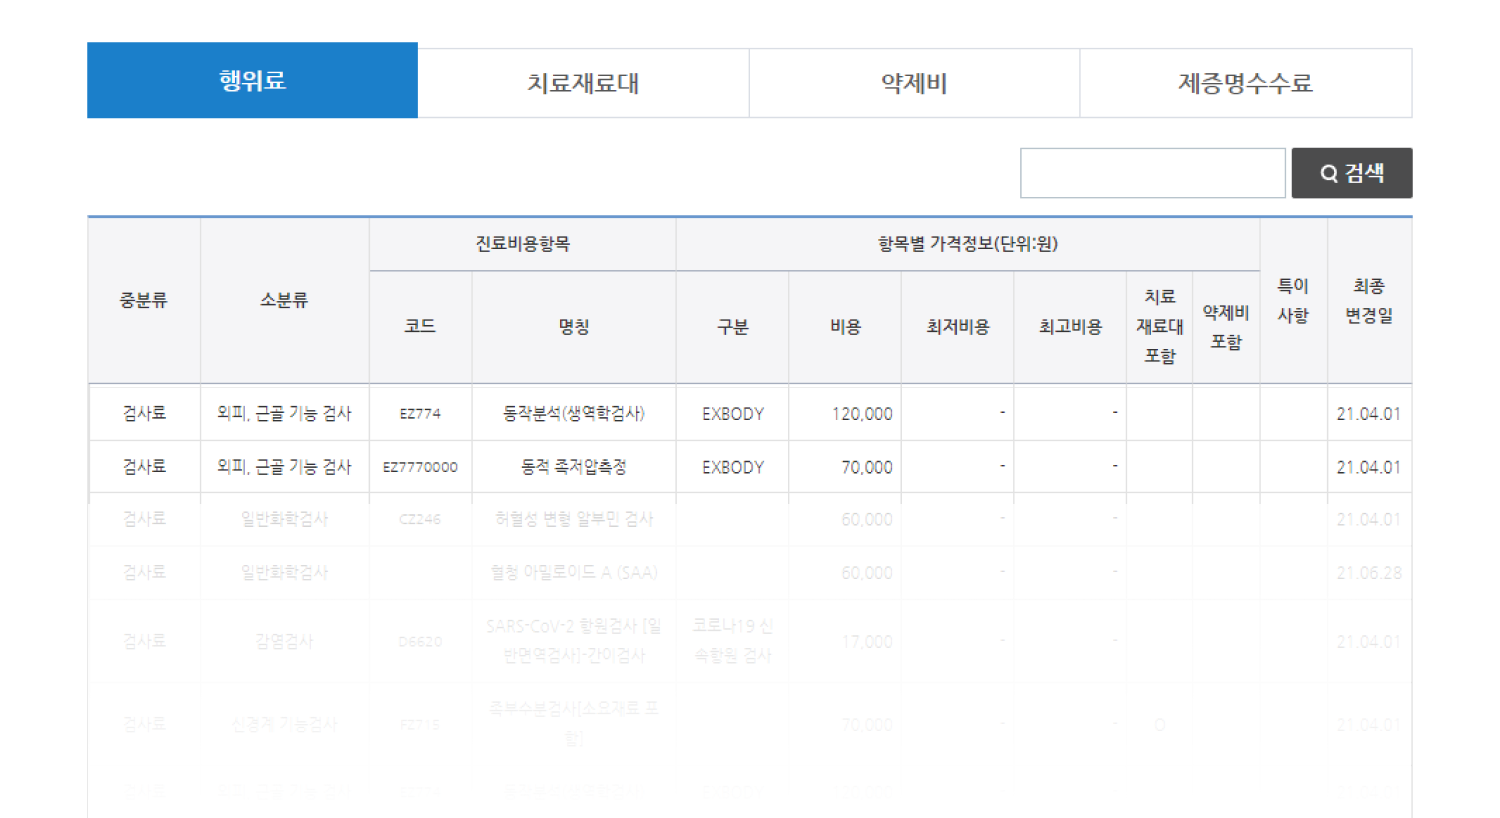This screenshot has height=818, width=1500.
Task: Click the 감염검사 subcategory cell
Action: 284,641
